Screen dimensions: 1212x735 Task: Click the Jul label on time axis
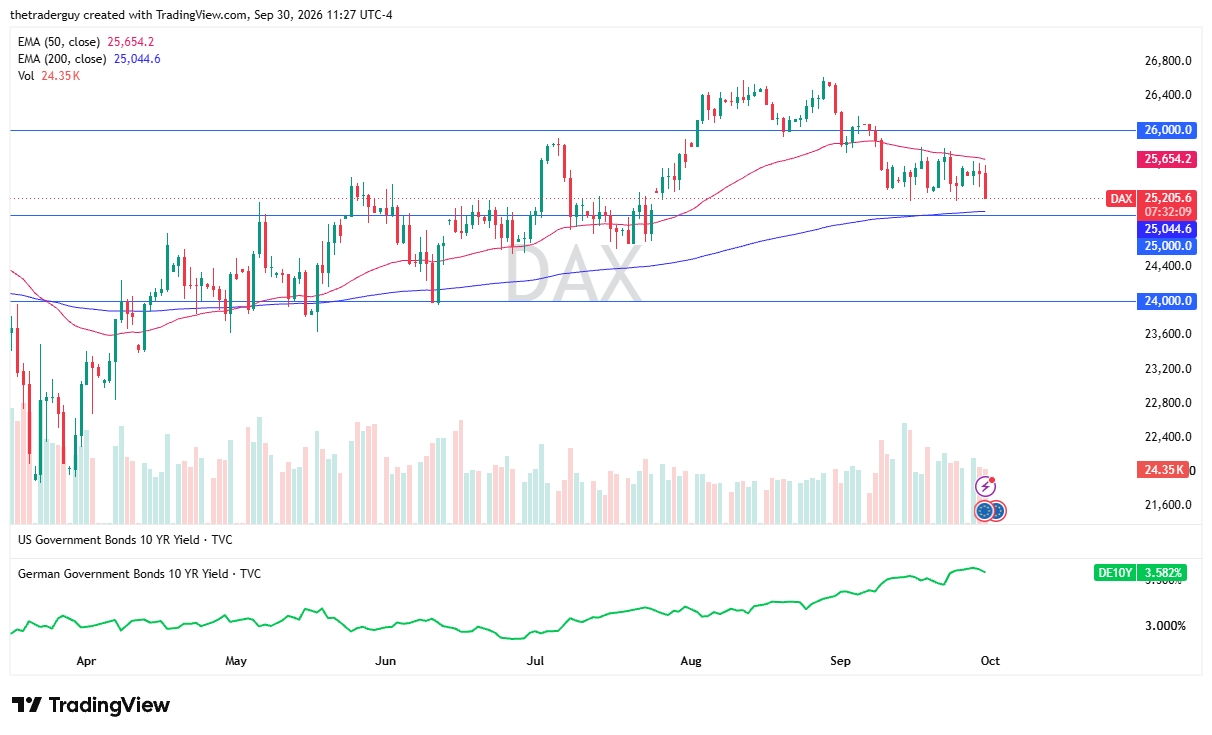tap(535, 661)
